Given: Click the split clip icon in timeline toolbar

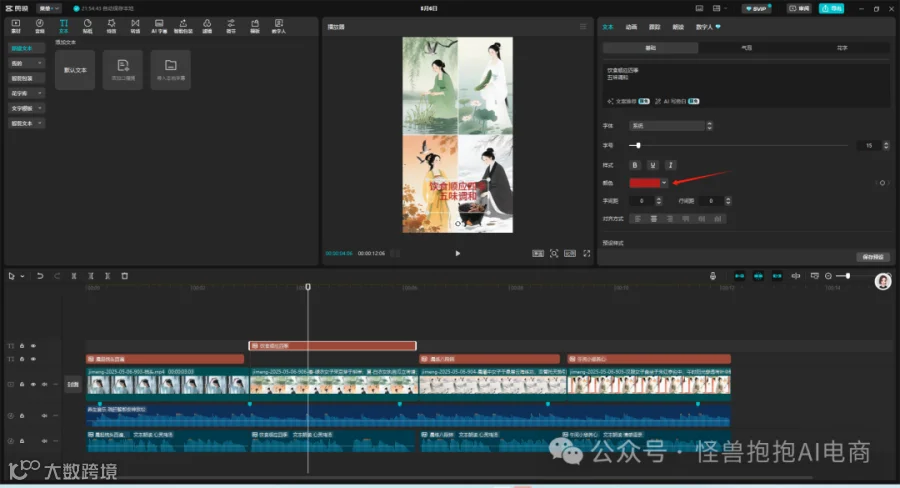Looking at the screenshot, I should pyautogui.click(x=73, y=276).
